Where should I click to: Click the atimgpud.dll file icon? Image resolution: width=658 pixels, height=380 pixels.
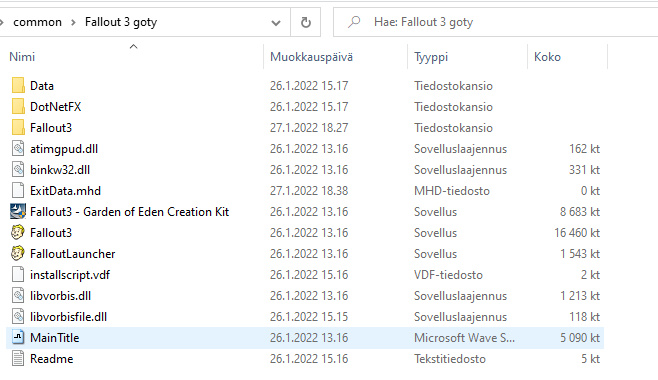18,148
